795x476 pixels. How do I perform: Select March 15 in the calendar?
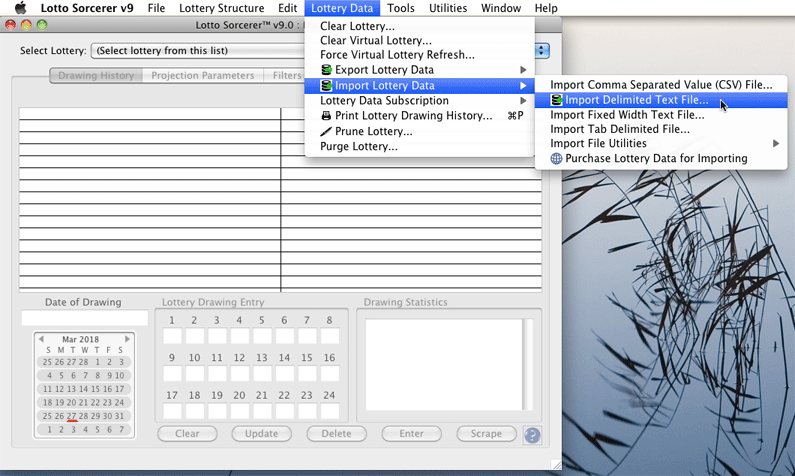click(x=95, y=389)
